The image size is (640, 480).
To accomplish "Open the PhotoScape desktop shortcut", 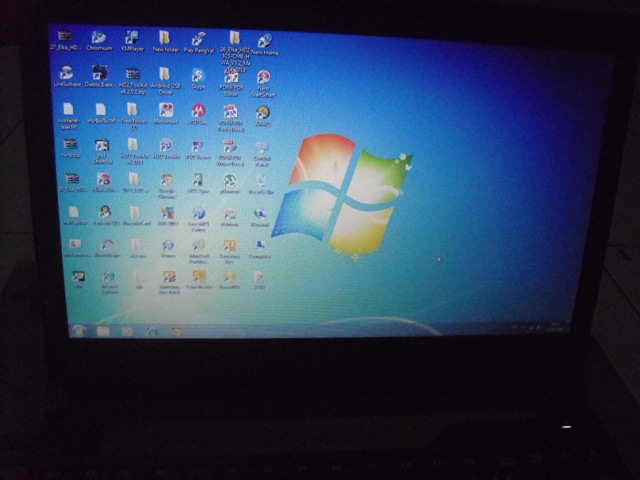I will 107,248.
